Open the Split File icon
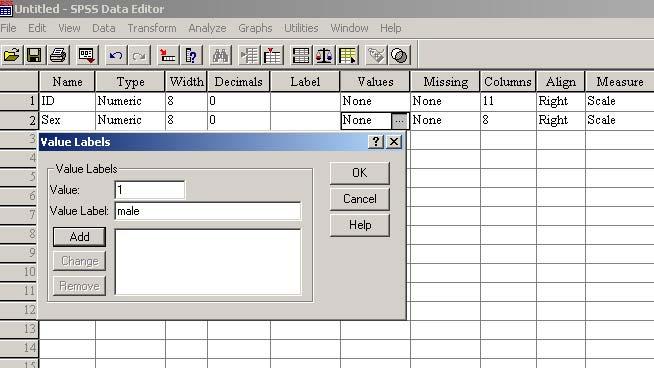 pyautogui.click(x=301, y=55)
